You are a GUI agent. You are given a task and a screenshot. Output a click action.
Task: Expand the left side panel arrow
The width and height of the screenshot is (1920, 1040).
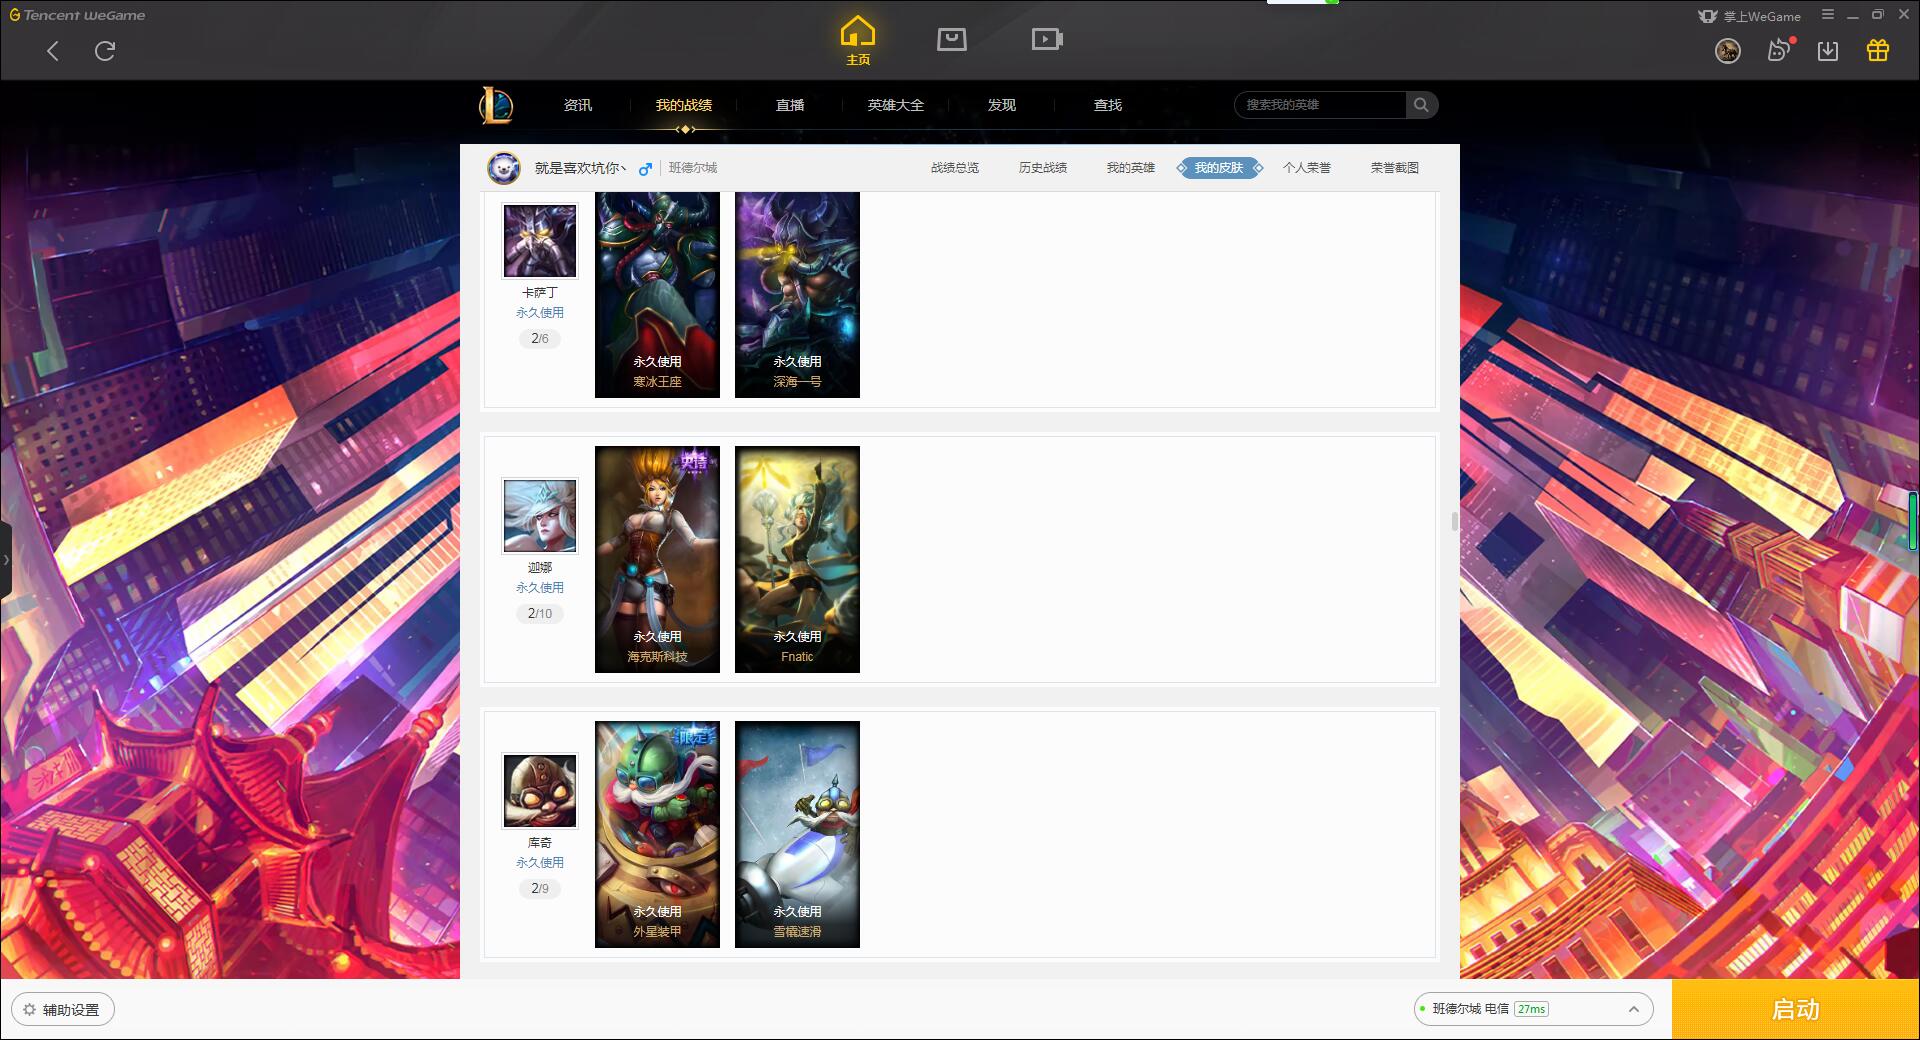pyautogui.click(x=6, y=560)
